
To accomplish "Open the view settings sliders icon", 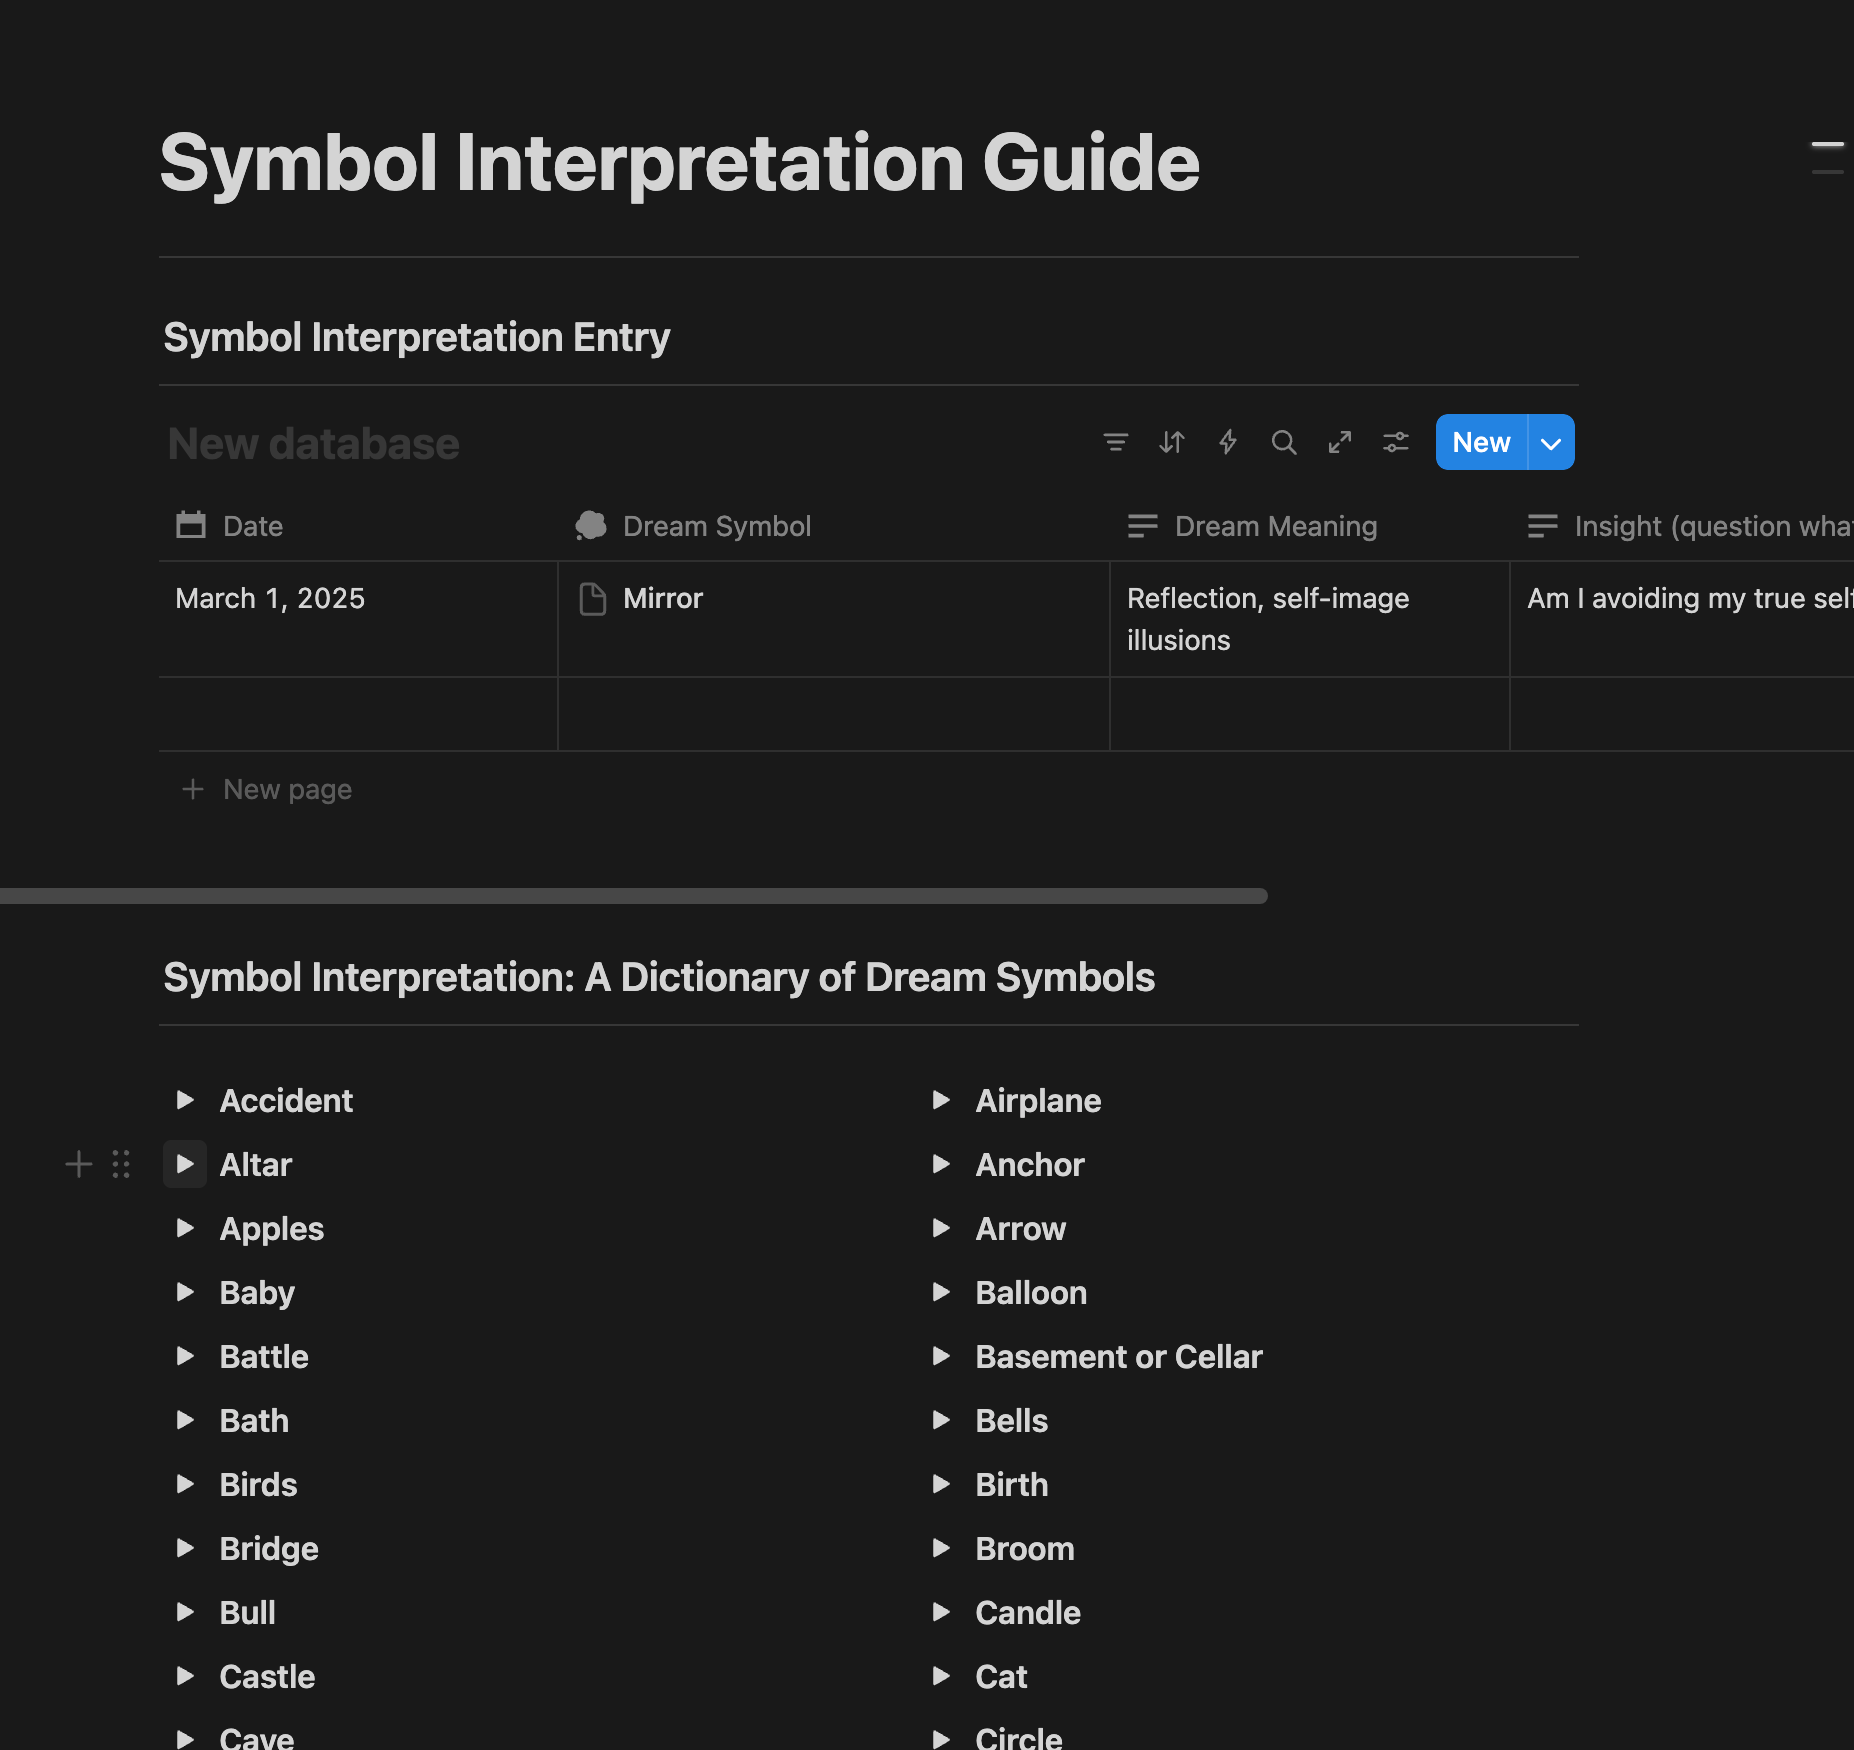I will [x=1395, y=442].
